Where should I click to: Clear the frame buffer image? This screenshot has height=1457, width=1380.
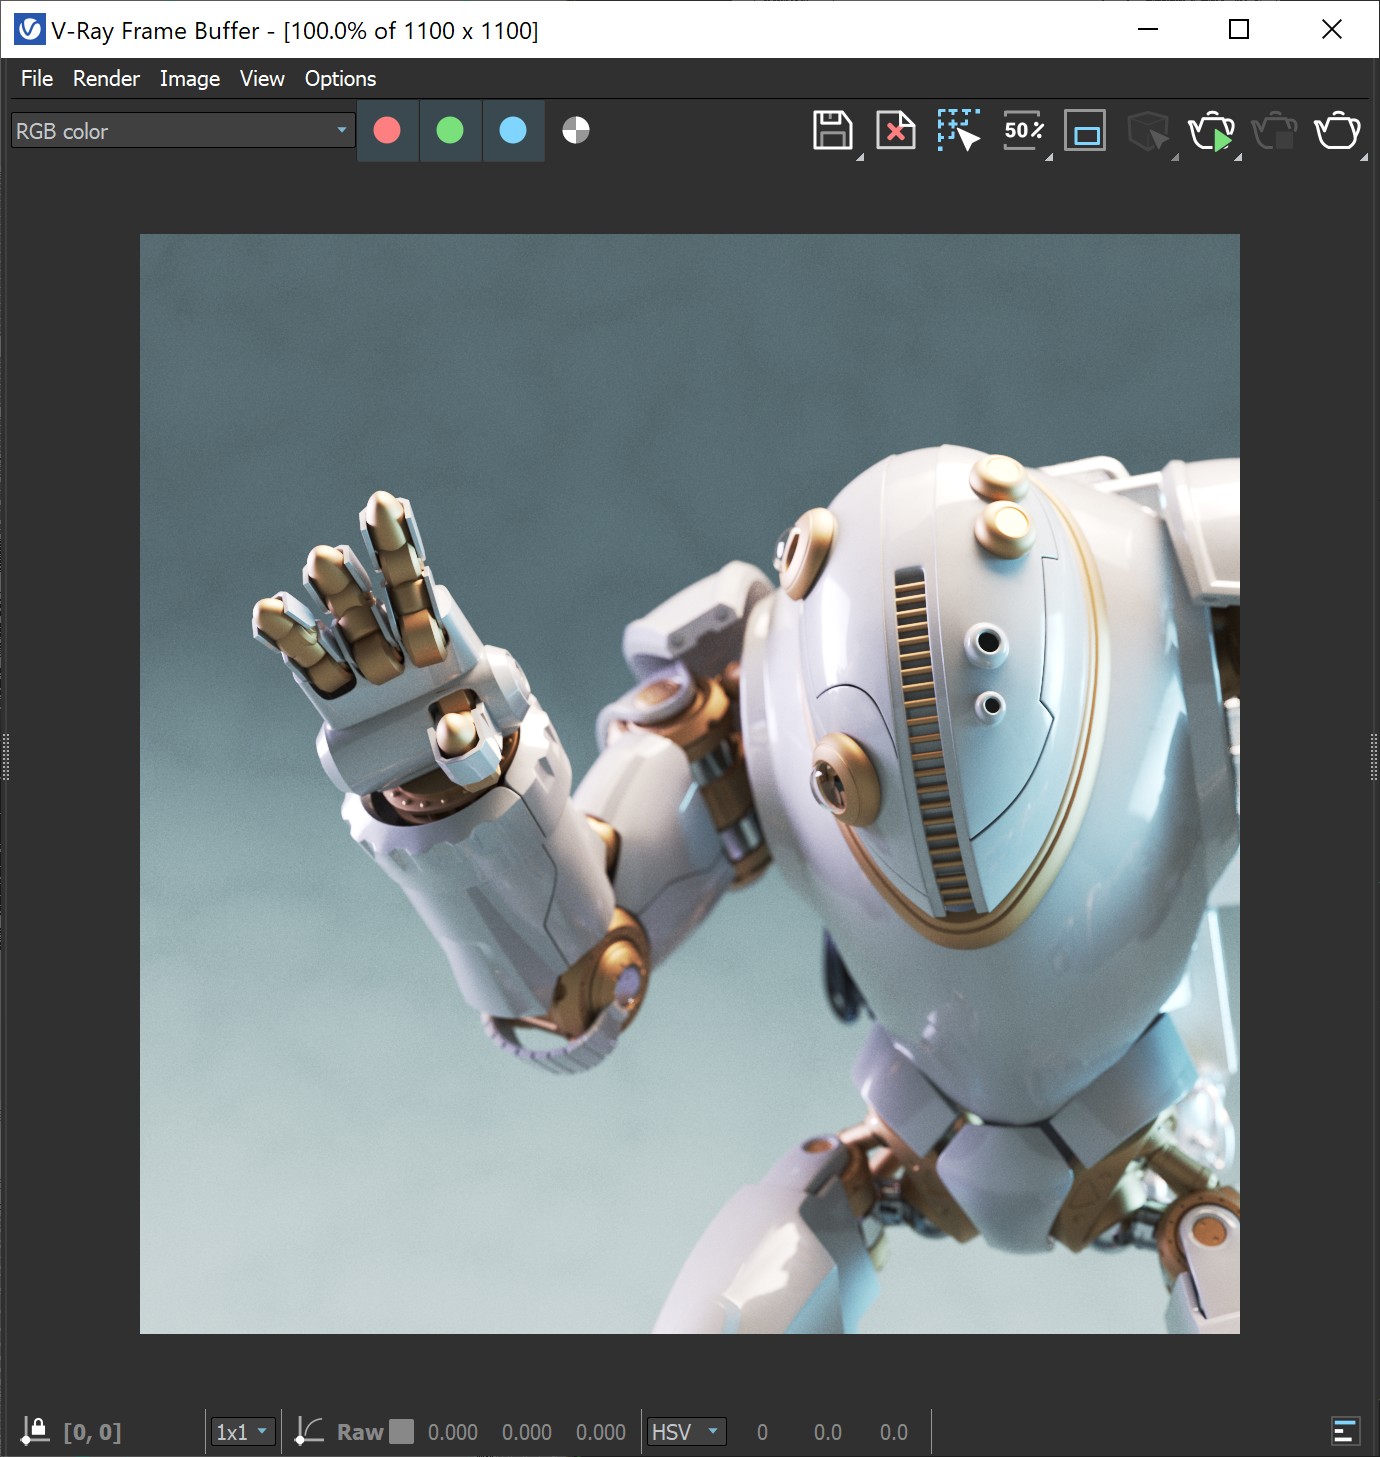(895, 130)
